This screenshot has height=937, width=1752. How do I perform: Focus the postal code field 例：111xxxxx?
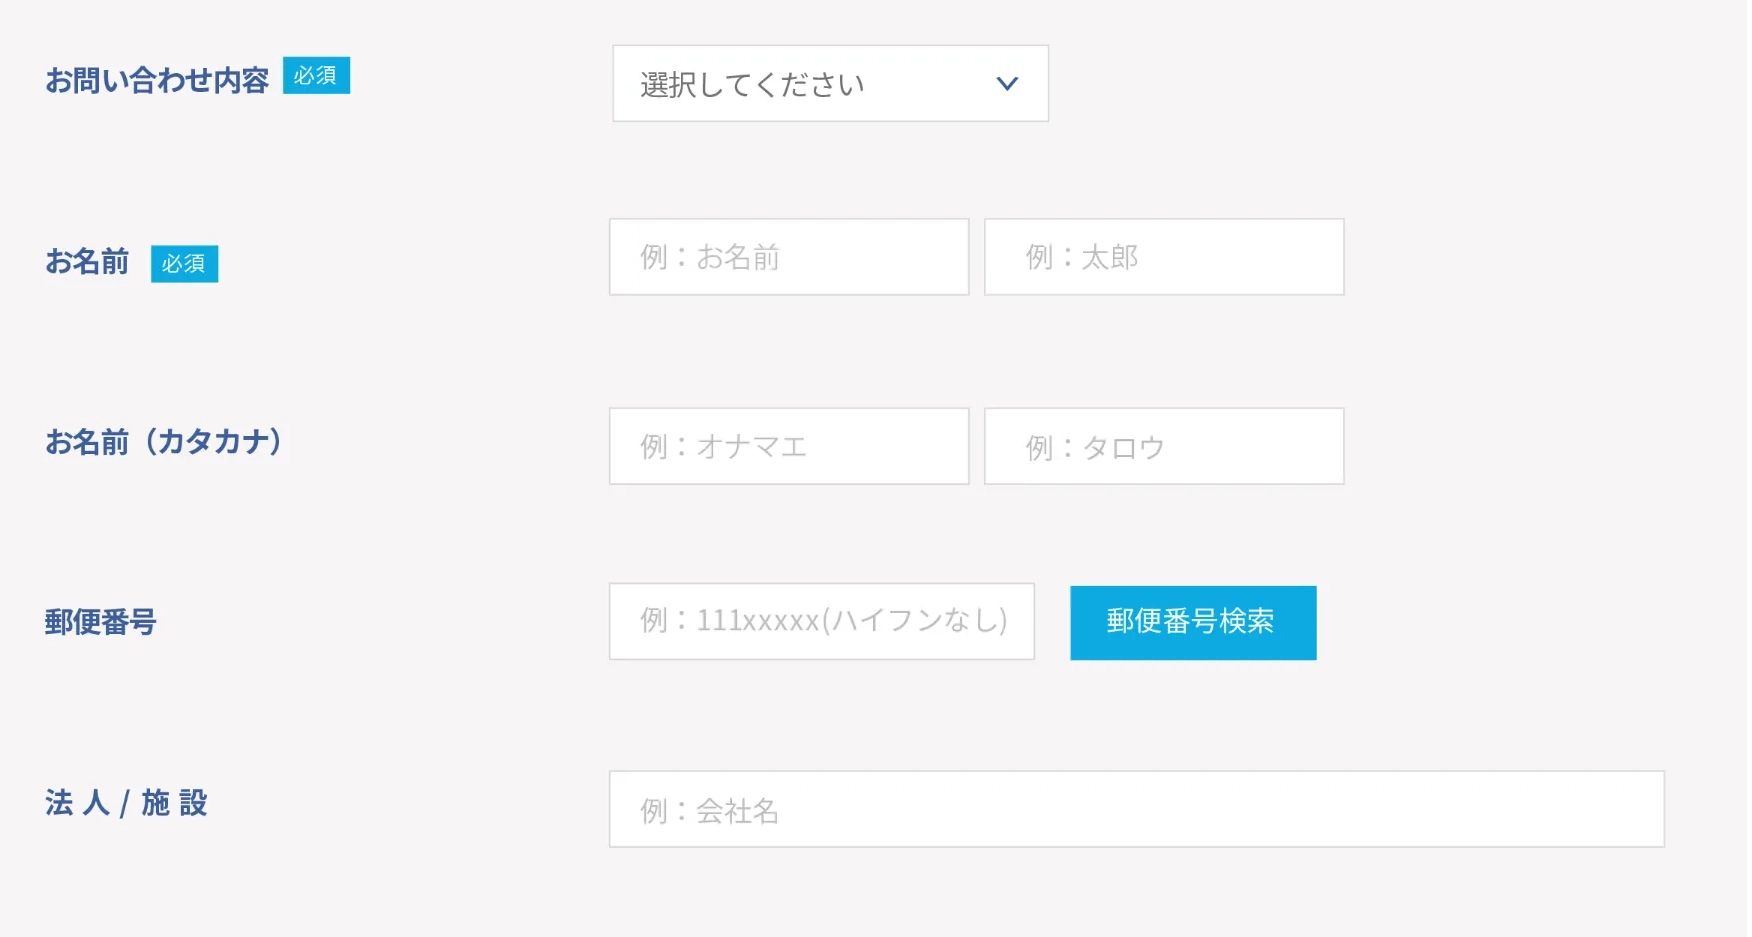822,621
